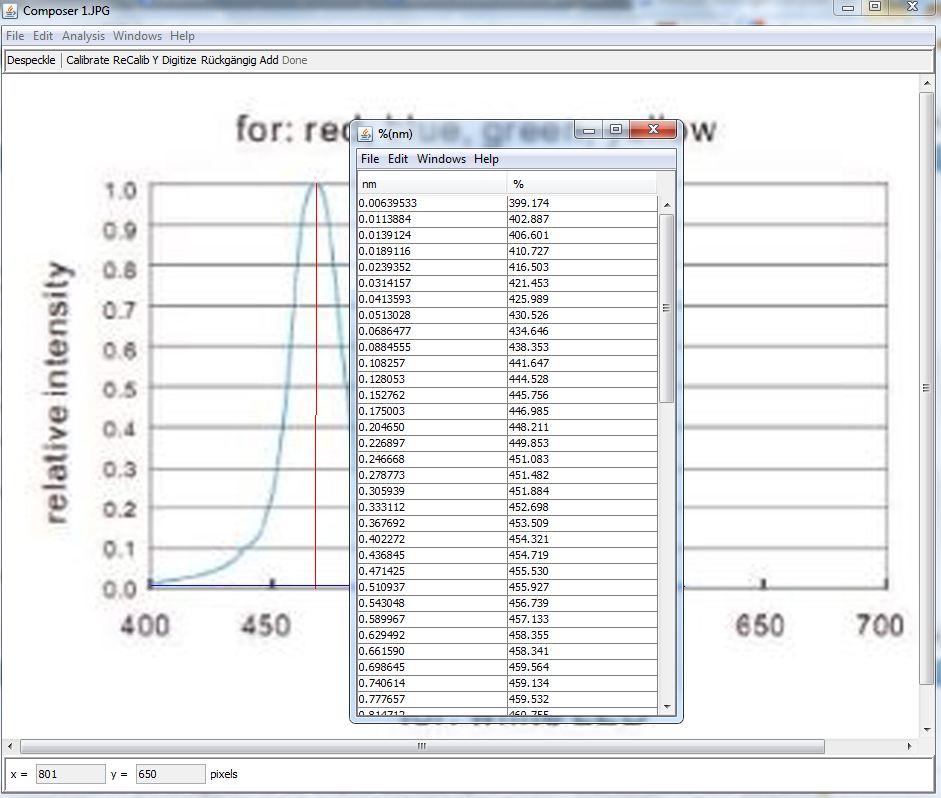Start Digitize from the toolbar
This screenshot has height=798, width=941.
pyautogui.click(x=179, y=60)
